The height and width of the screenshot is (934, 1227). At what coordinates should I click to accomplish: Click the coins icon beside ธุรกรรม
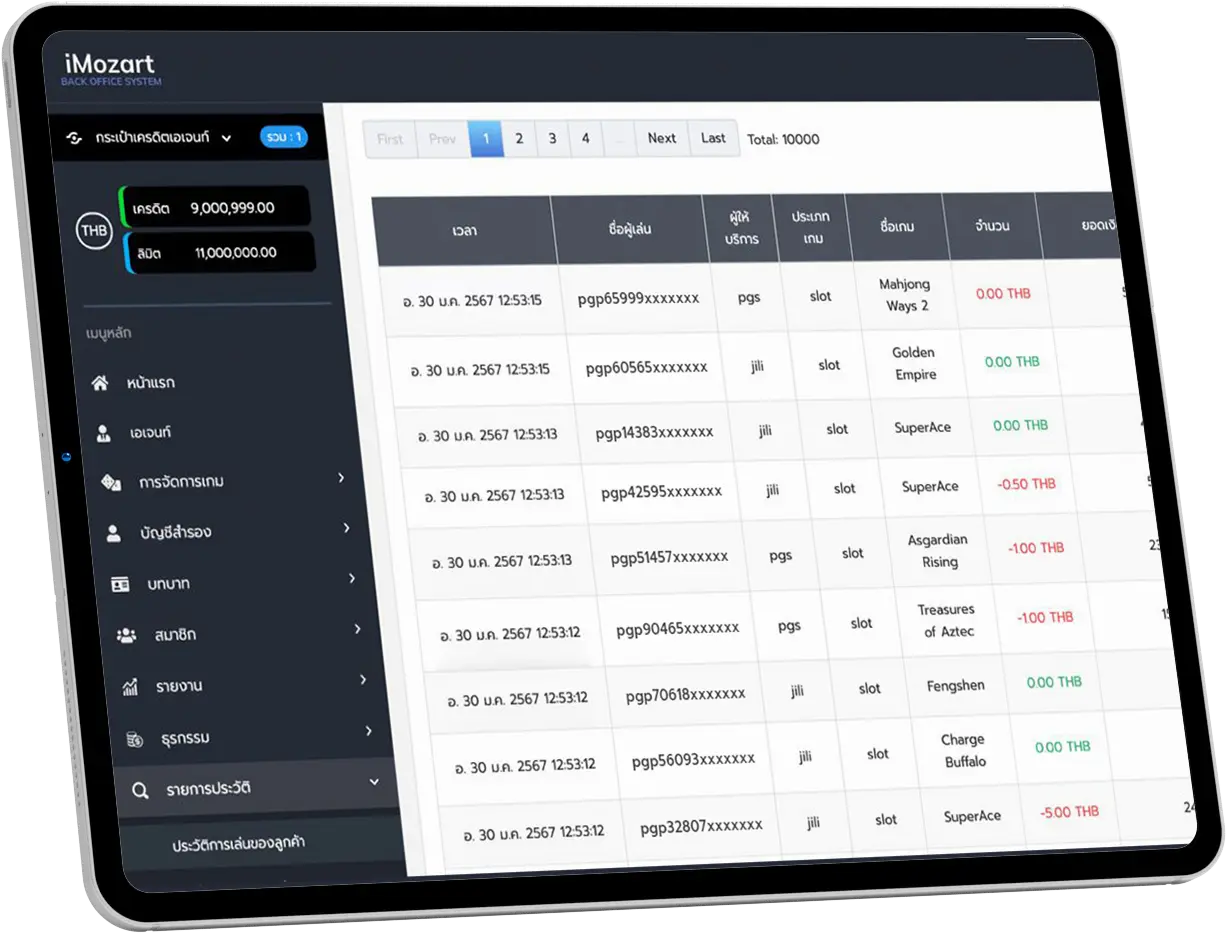135,739
